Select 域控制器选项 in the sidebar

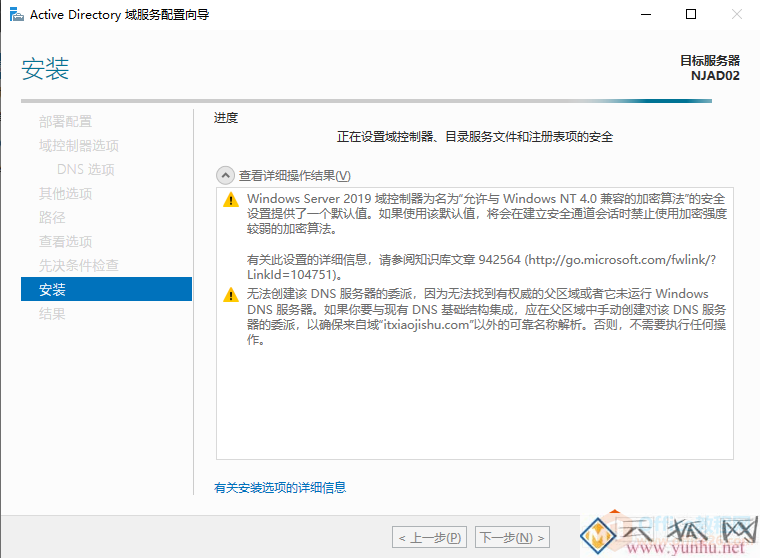tap(79, 145)
